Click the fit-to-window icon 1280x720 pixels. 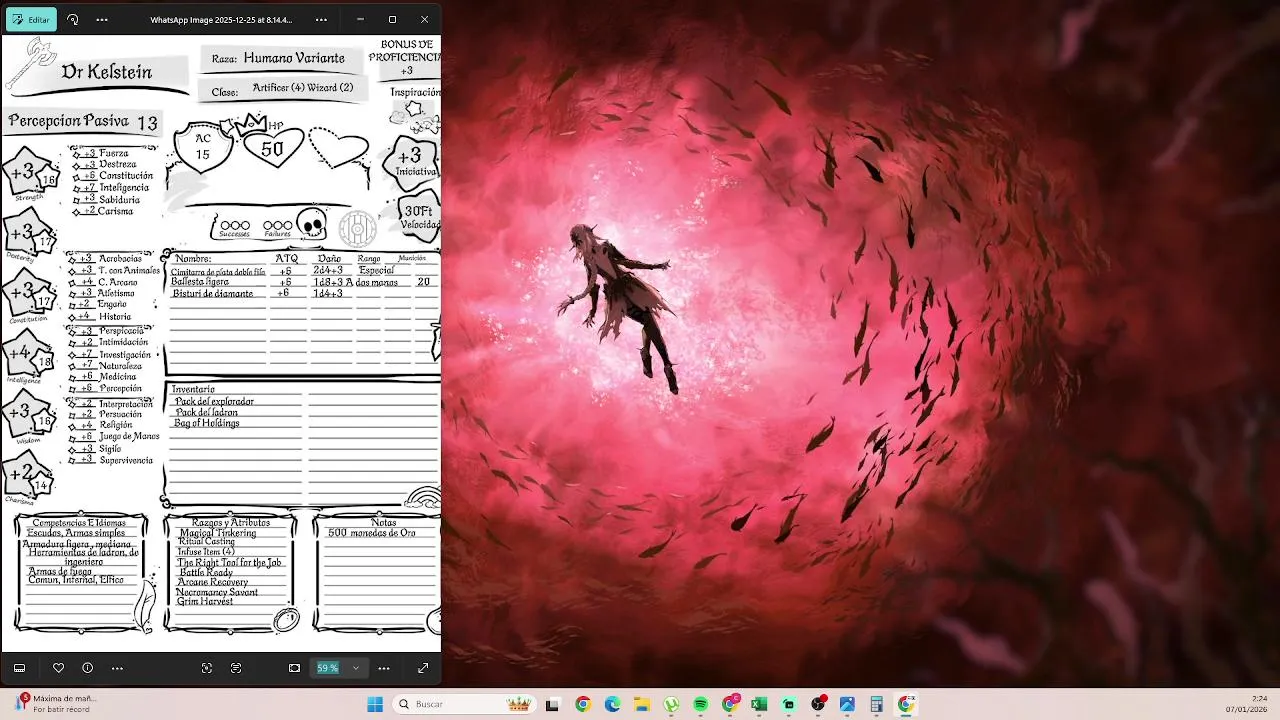coord(294,668)
